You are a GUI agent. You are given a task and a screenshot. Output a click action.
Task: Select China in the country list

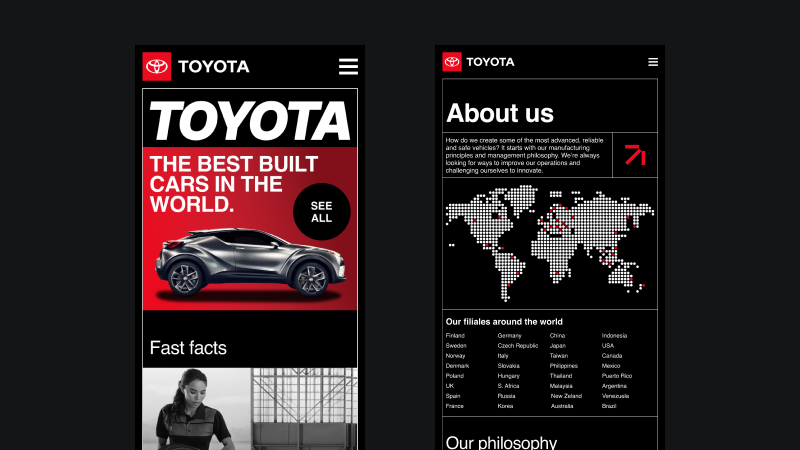[x=557, y=336]
